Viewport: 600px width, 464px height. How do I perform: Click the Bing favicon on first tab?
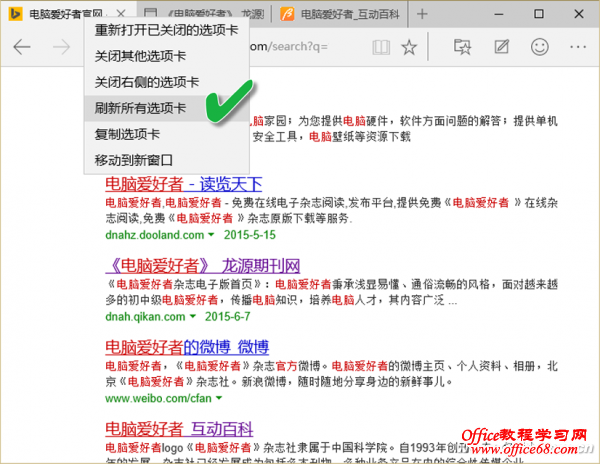coord(15,14)
